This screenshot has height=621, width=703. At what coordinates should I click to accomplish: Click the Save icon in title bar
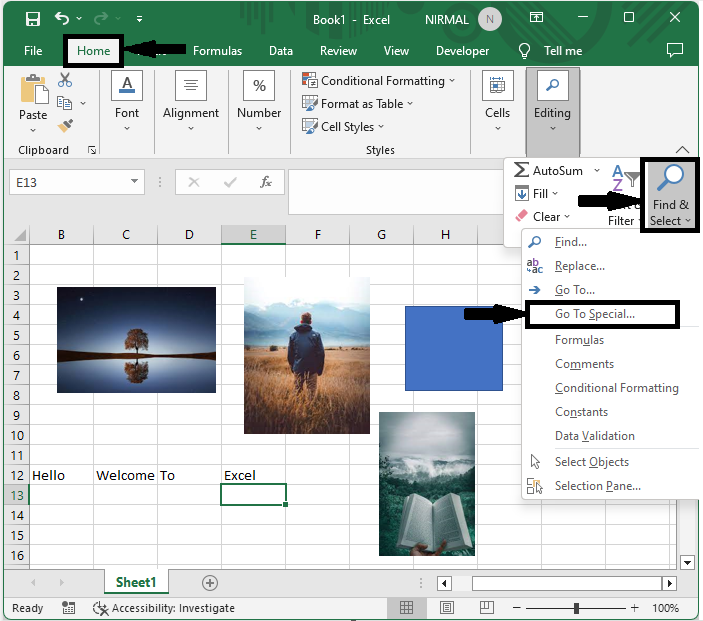pos(32,19)
